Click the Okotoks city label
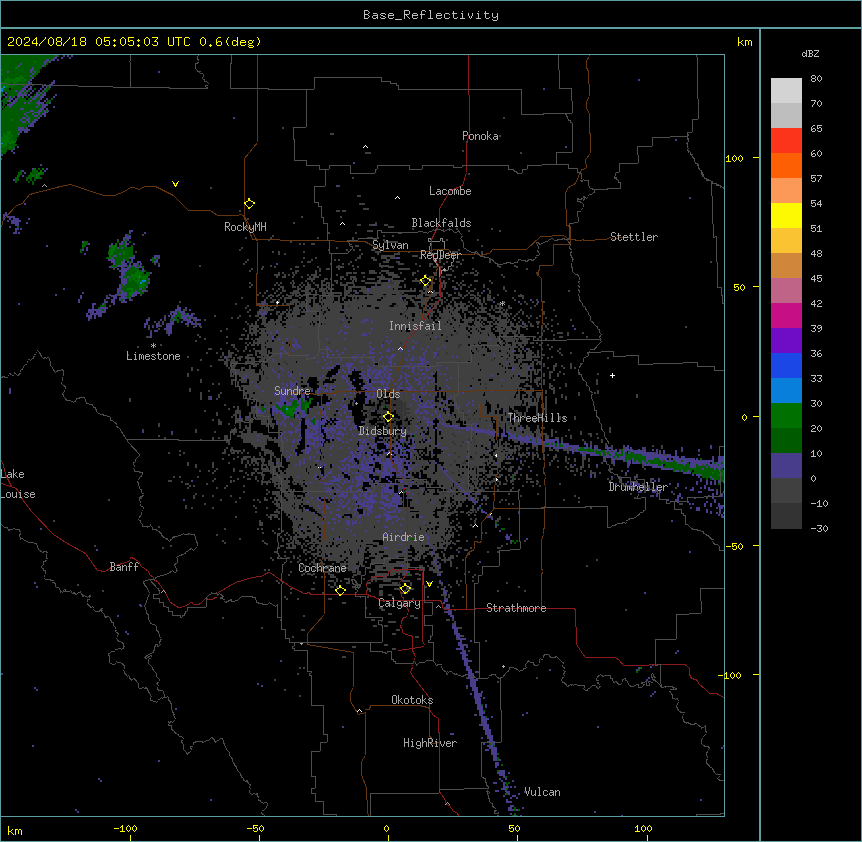This screenshot has width=862, height=842. (412, 700)
